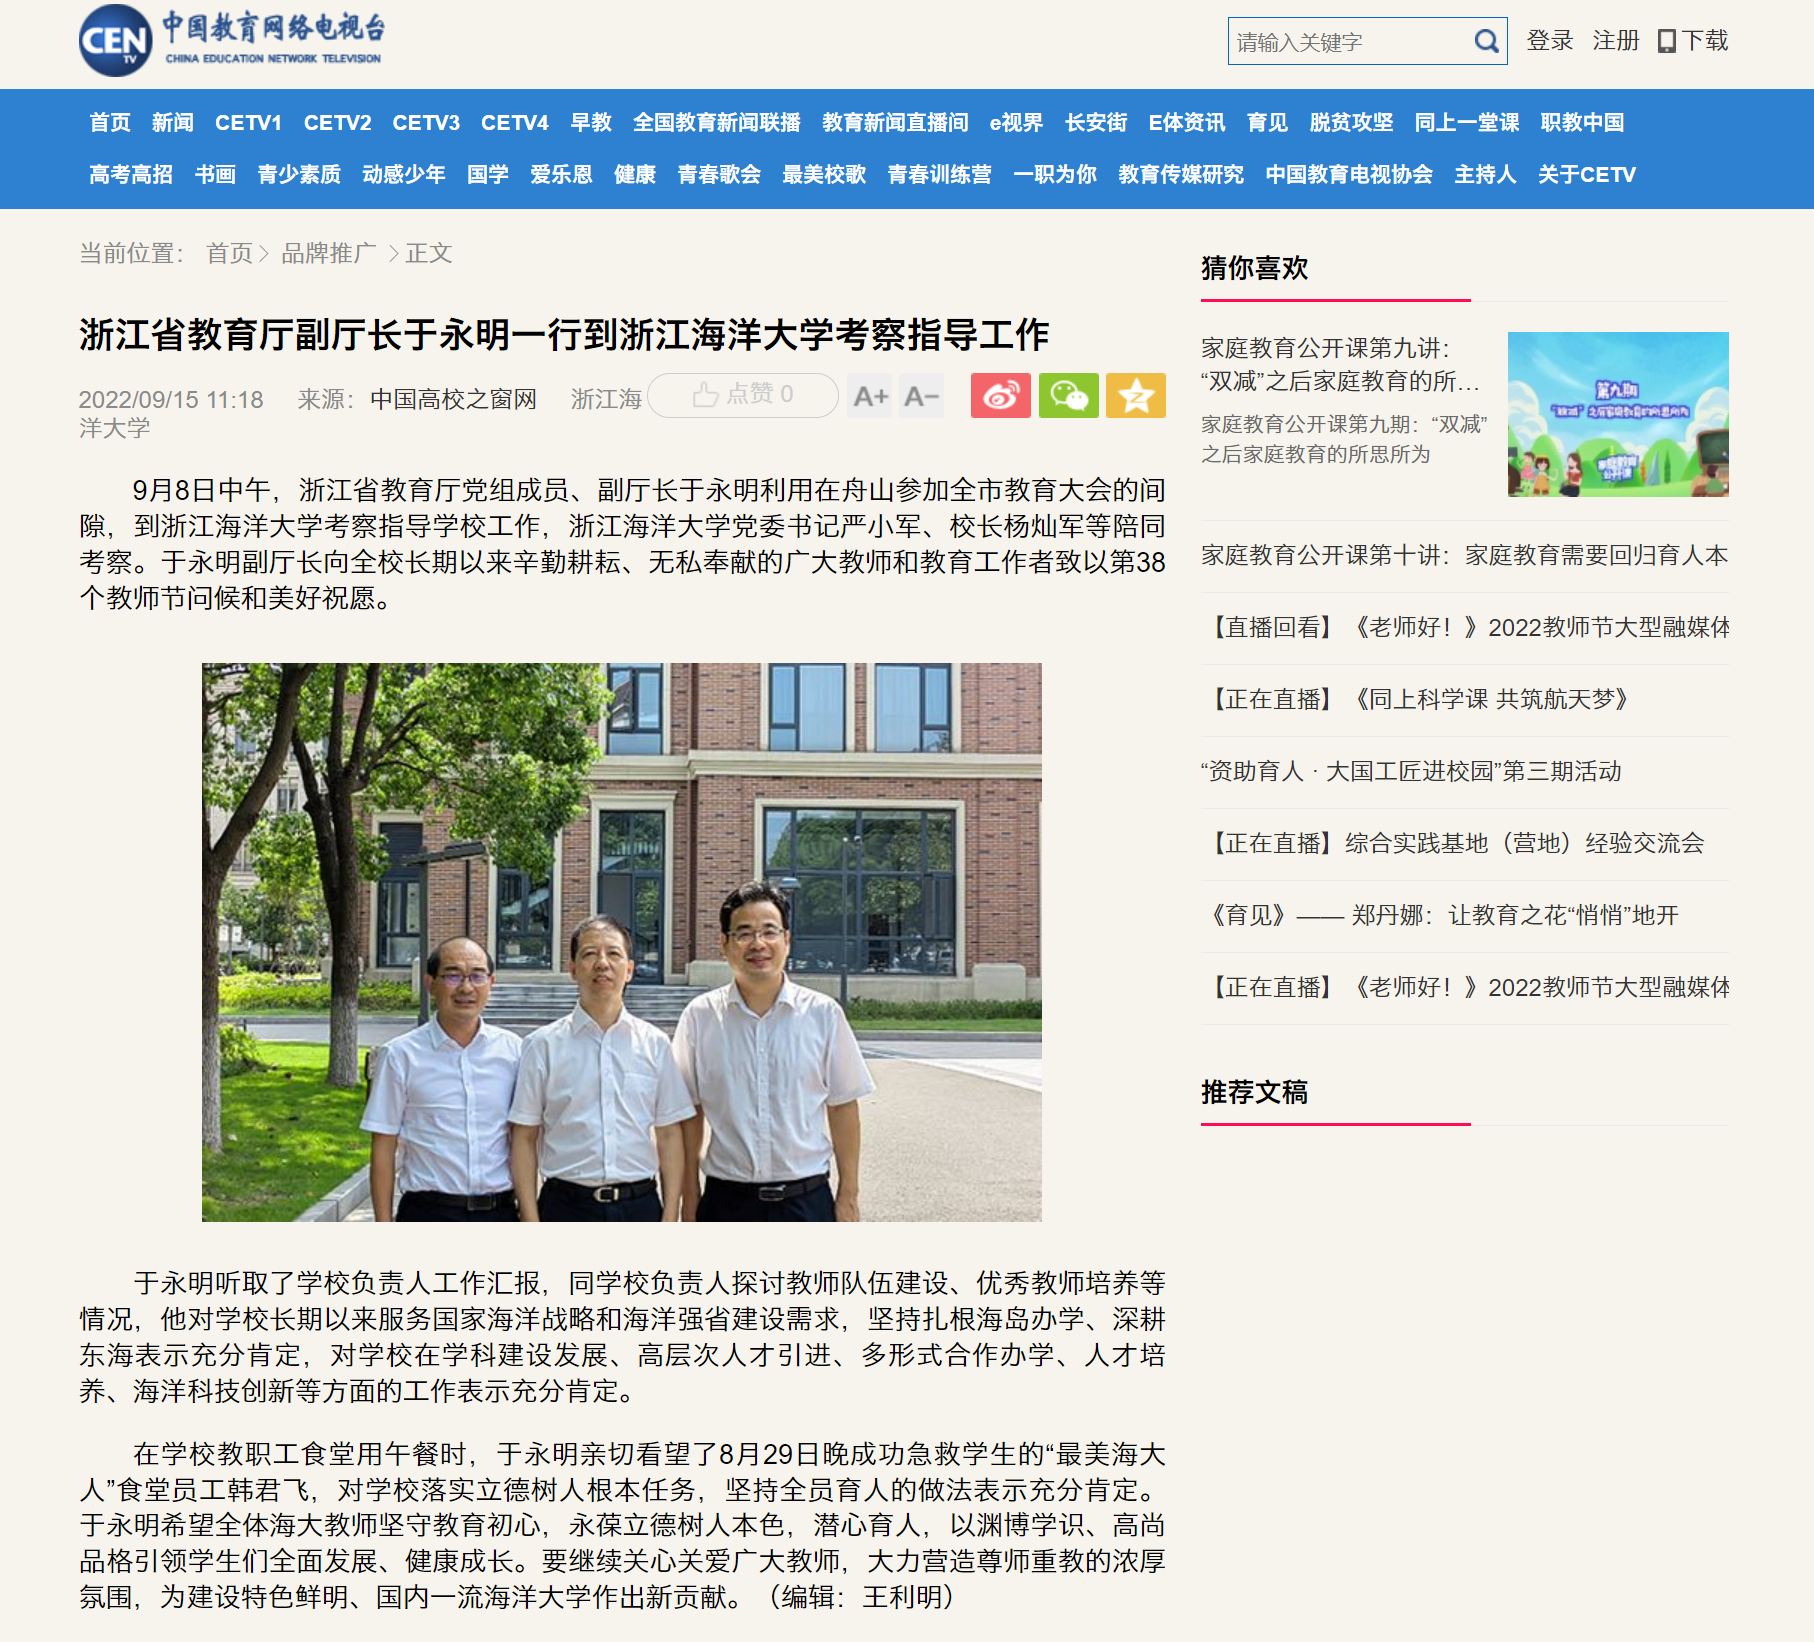The image size is (1814, 1642).
Task: Open CETV1 channel menu item
Action: click(x=248, y=122)
